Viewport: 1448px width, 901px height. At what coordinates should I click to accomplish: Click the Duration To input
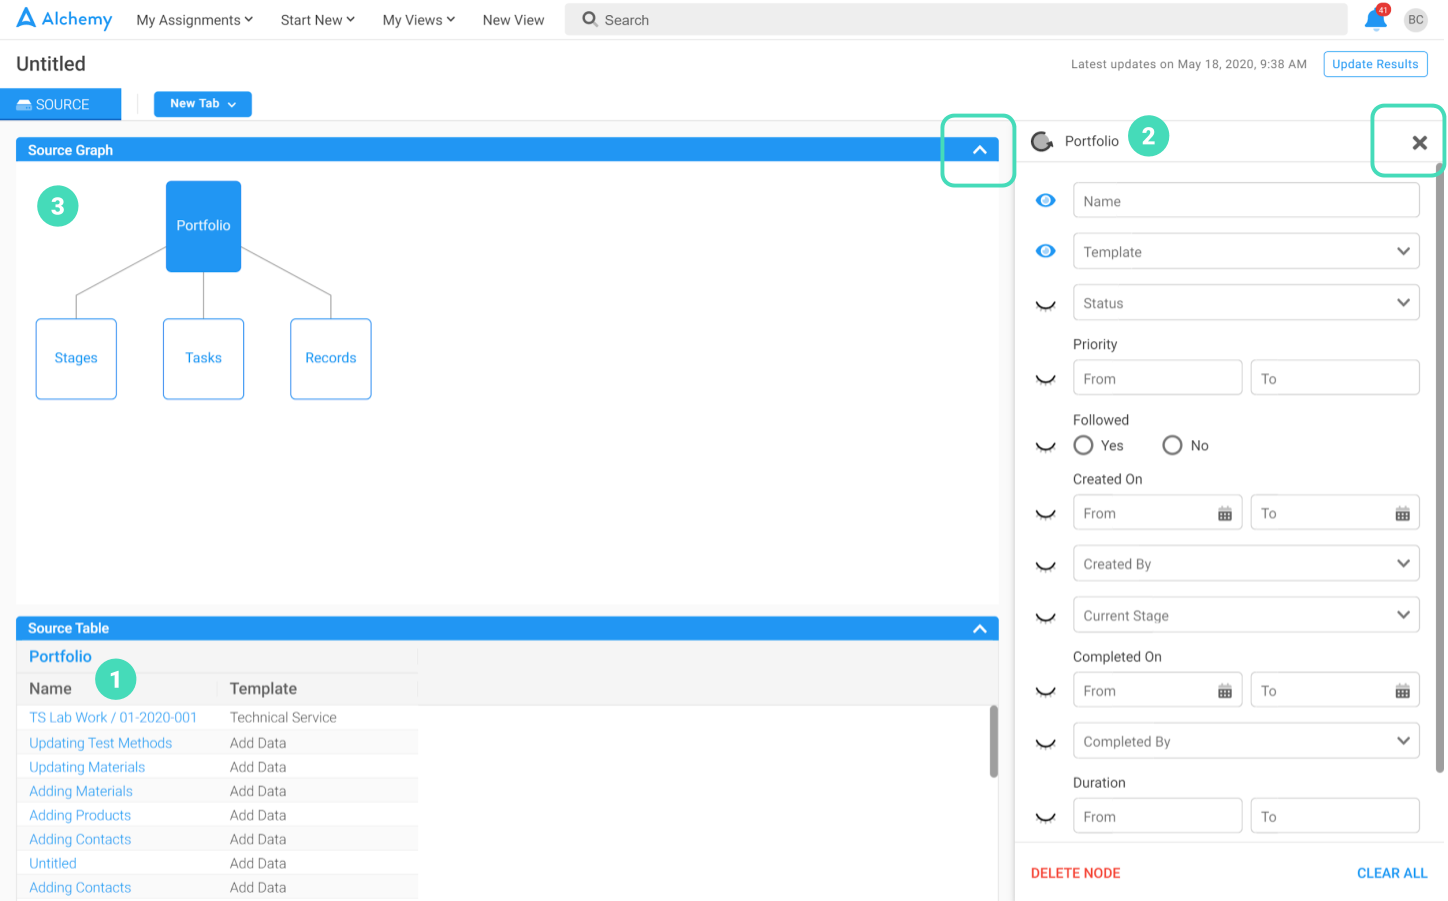point(1335,816)
